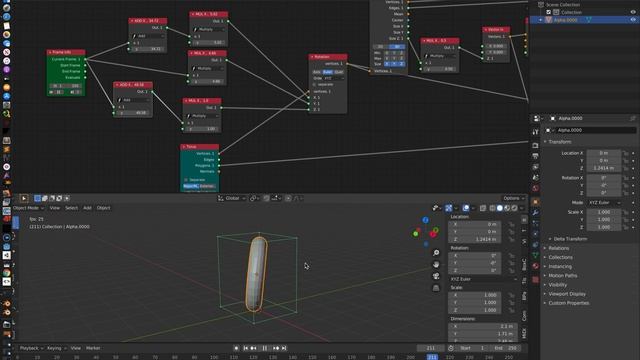Click the Location Z field in Properties

tap(604, 168)
